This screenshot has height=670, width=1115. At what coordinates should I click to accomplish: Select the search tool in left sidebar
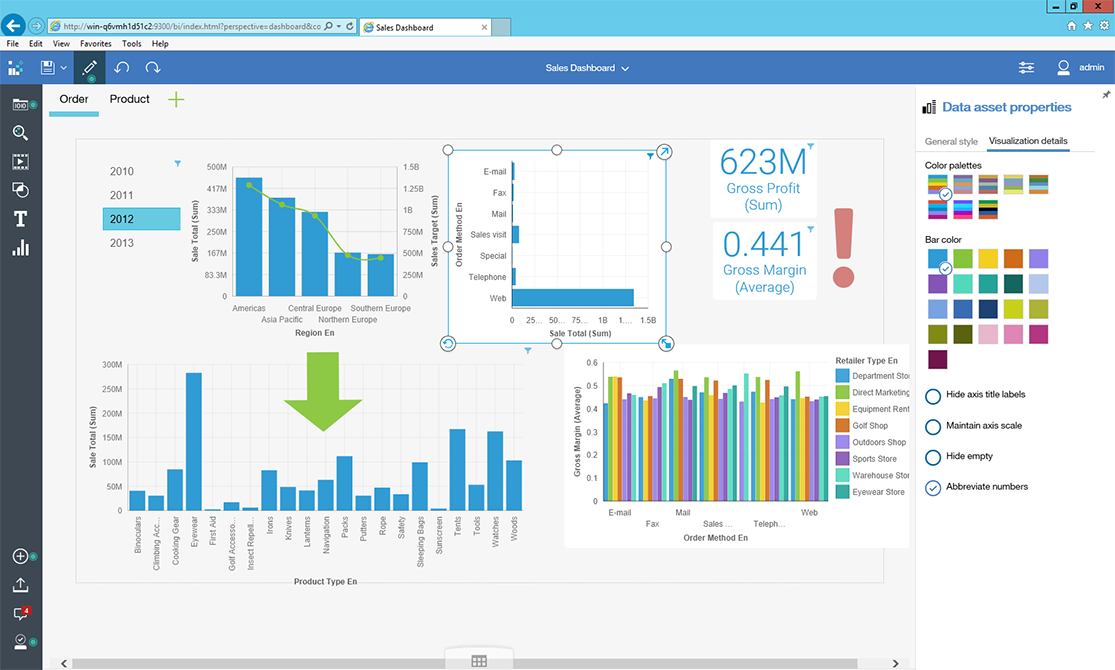20,132
